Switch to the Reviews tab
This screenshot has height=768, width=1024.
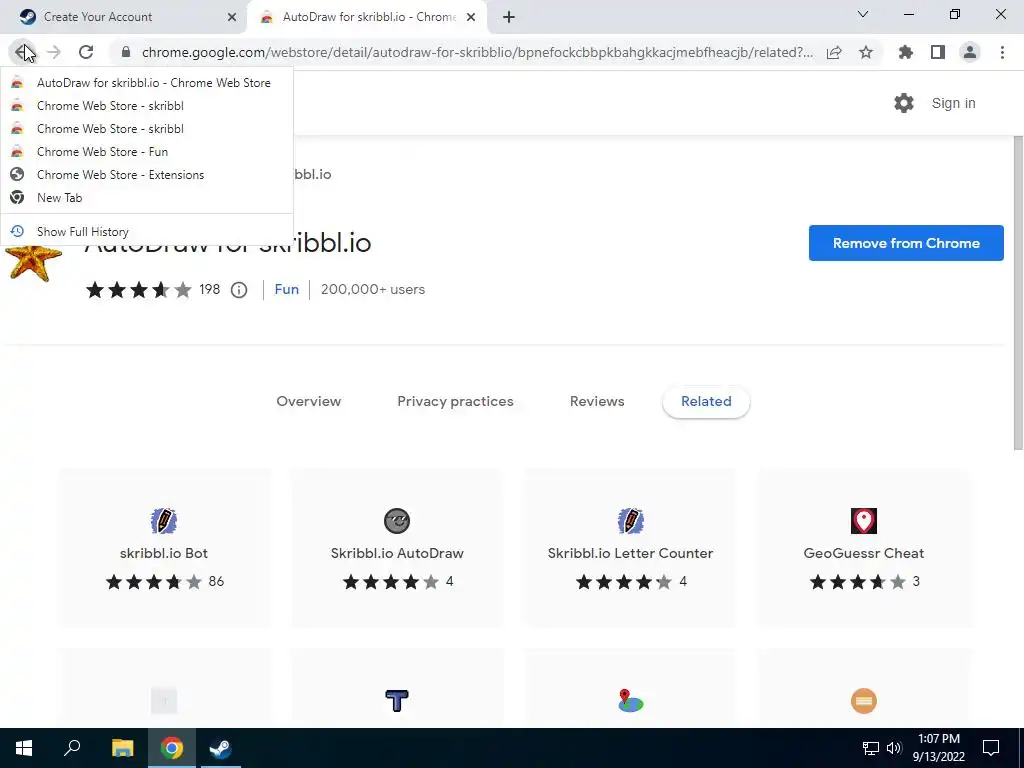pos(597,401)
